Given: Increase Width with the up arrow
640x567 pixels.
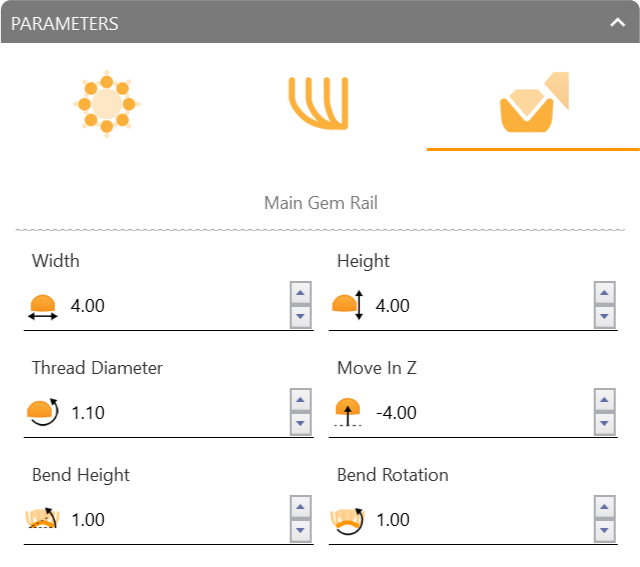Looking at the screenshot, I should pyautogui.click(x=300, y=293).
